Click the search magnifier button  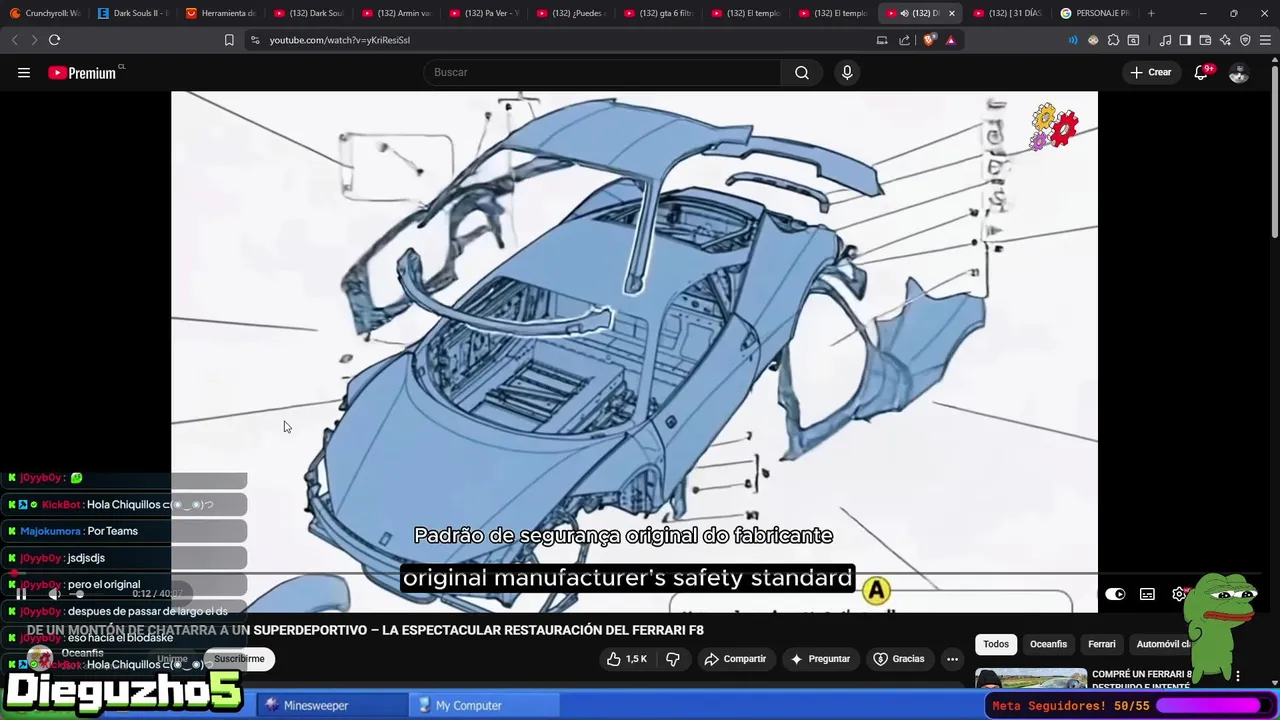click(802, 72)
